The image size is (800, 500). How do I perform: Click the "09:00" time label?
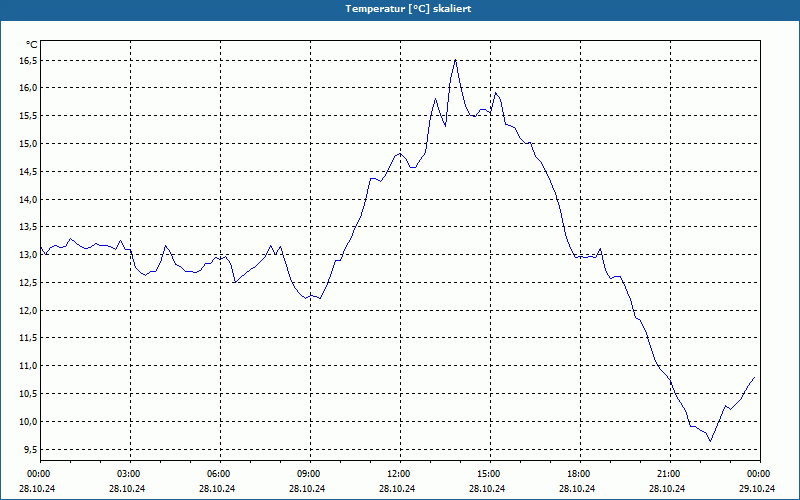coord(310,474)
